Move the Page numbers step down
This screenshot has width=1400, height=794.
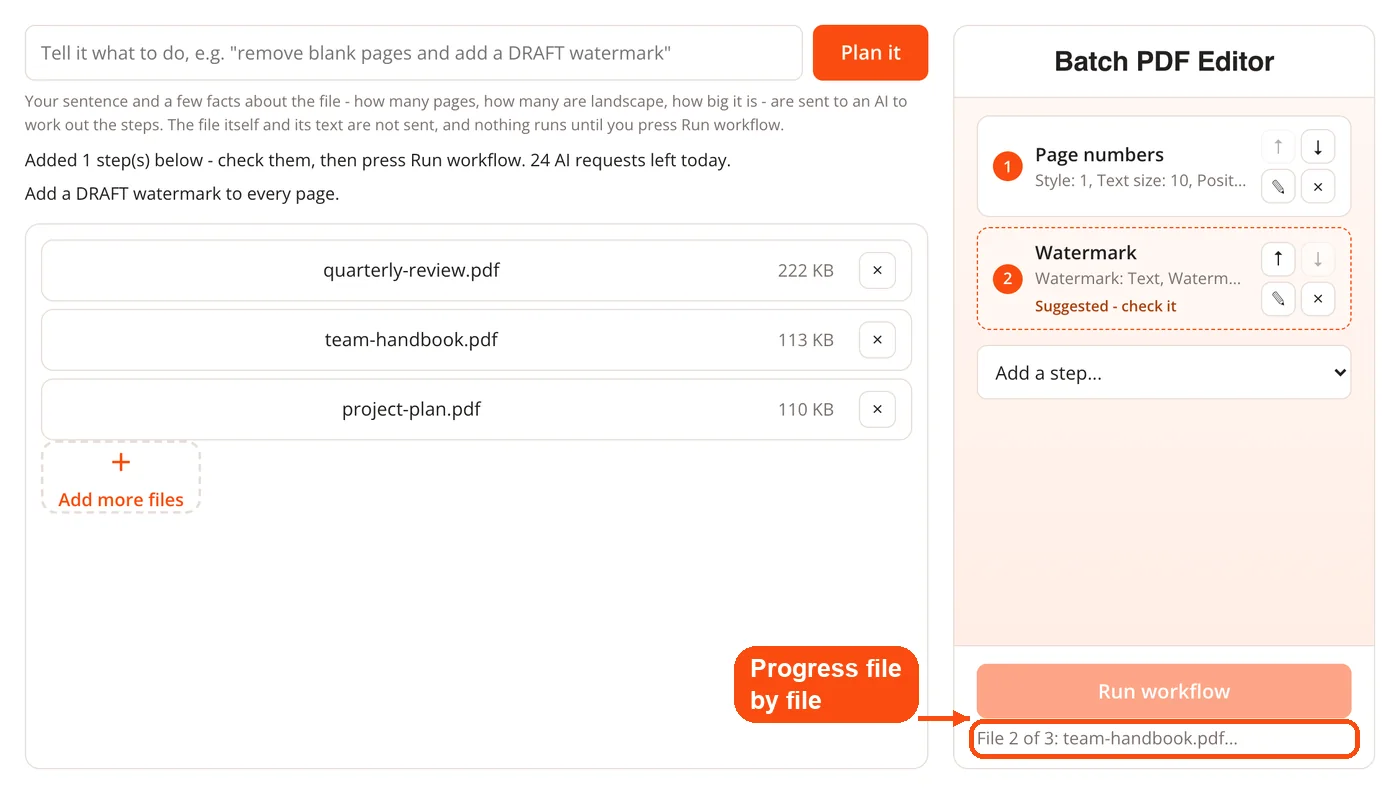pos(1318,147)
